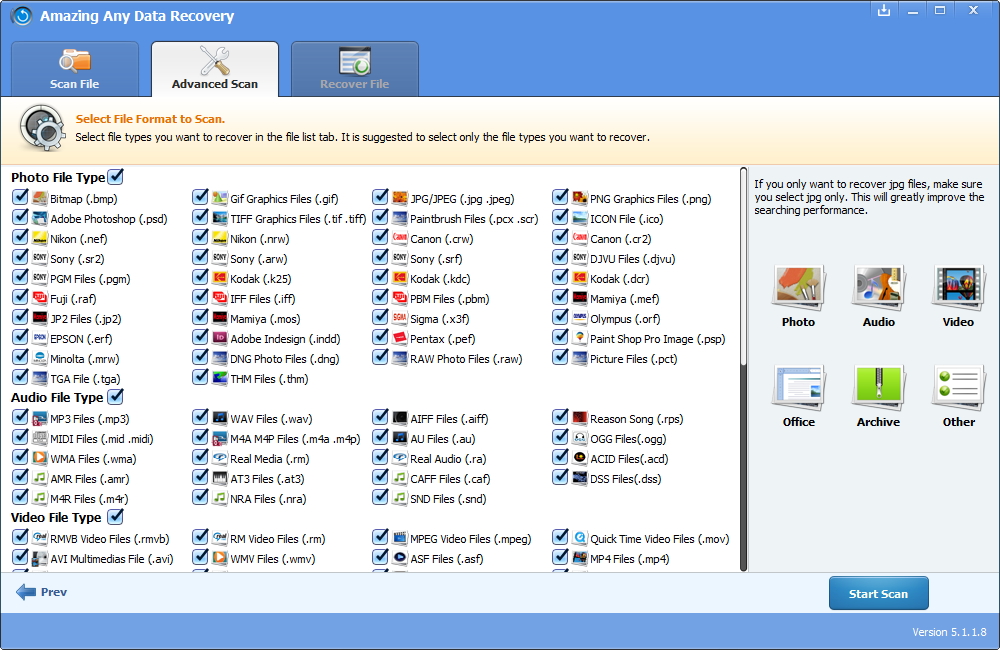Click the Adobe Indesign (.indd) icon
The image size is (1000, 650).
pyautogui.click(x=220, y=338)
